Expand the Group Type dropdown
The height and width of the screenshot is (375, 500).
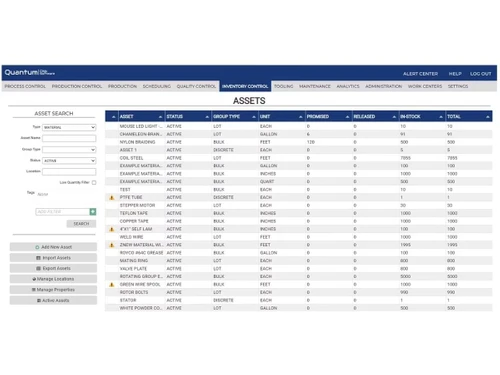[69, 150]
